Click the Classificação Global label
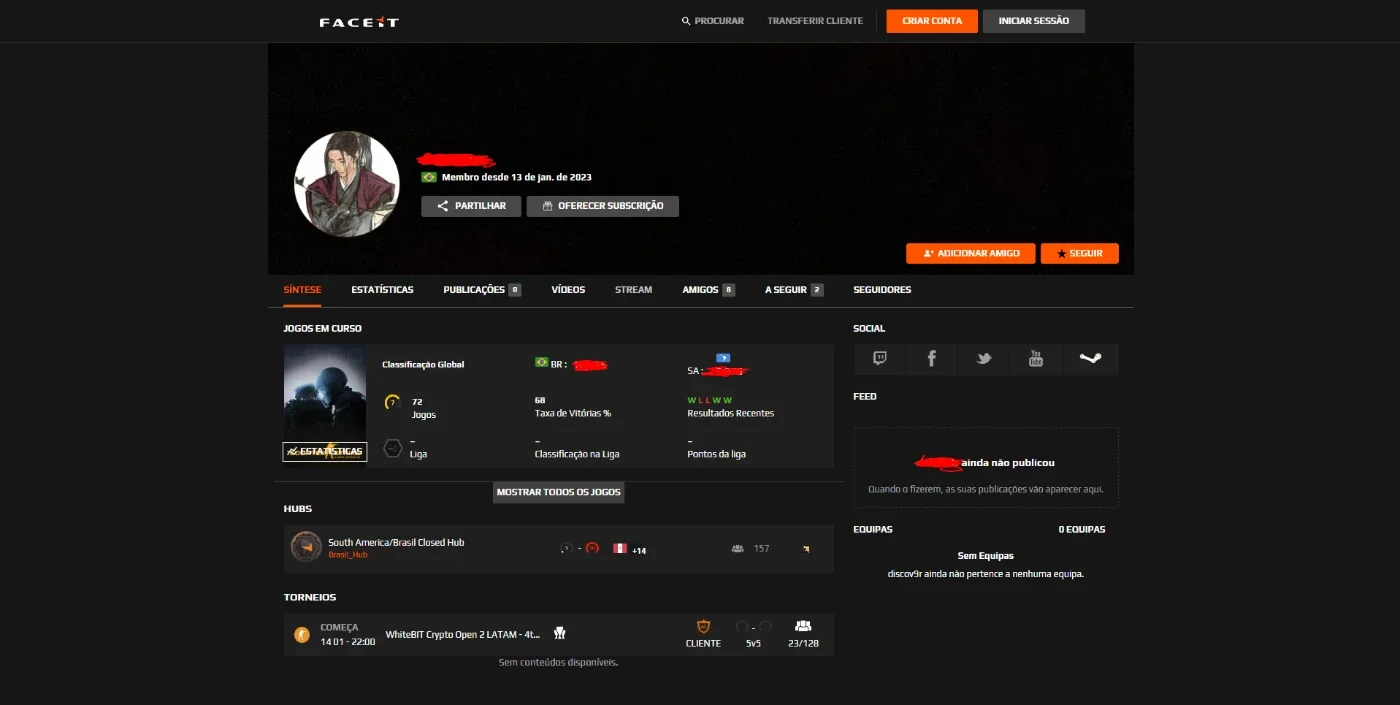1400x705 pixels. (x=423, y=364)
